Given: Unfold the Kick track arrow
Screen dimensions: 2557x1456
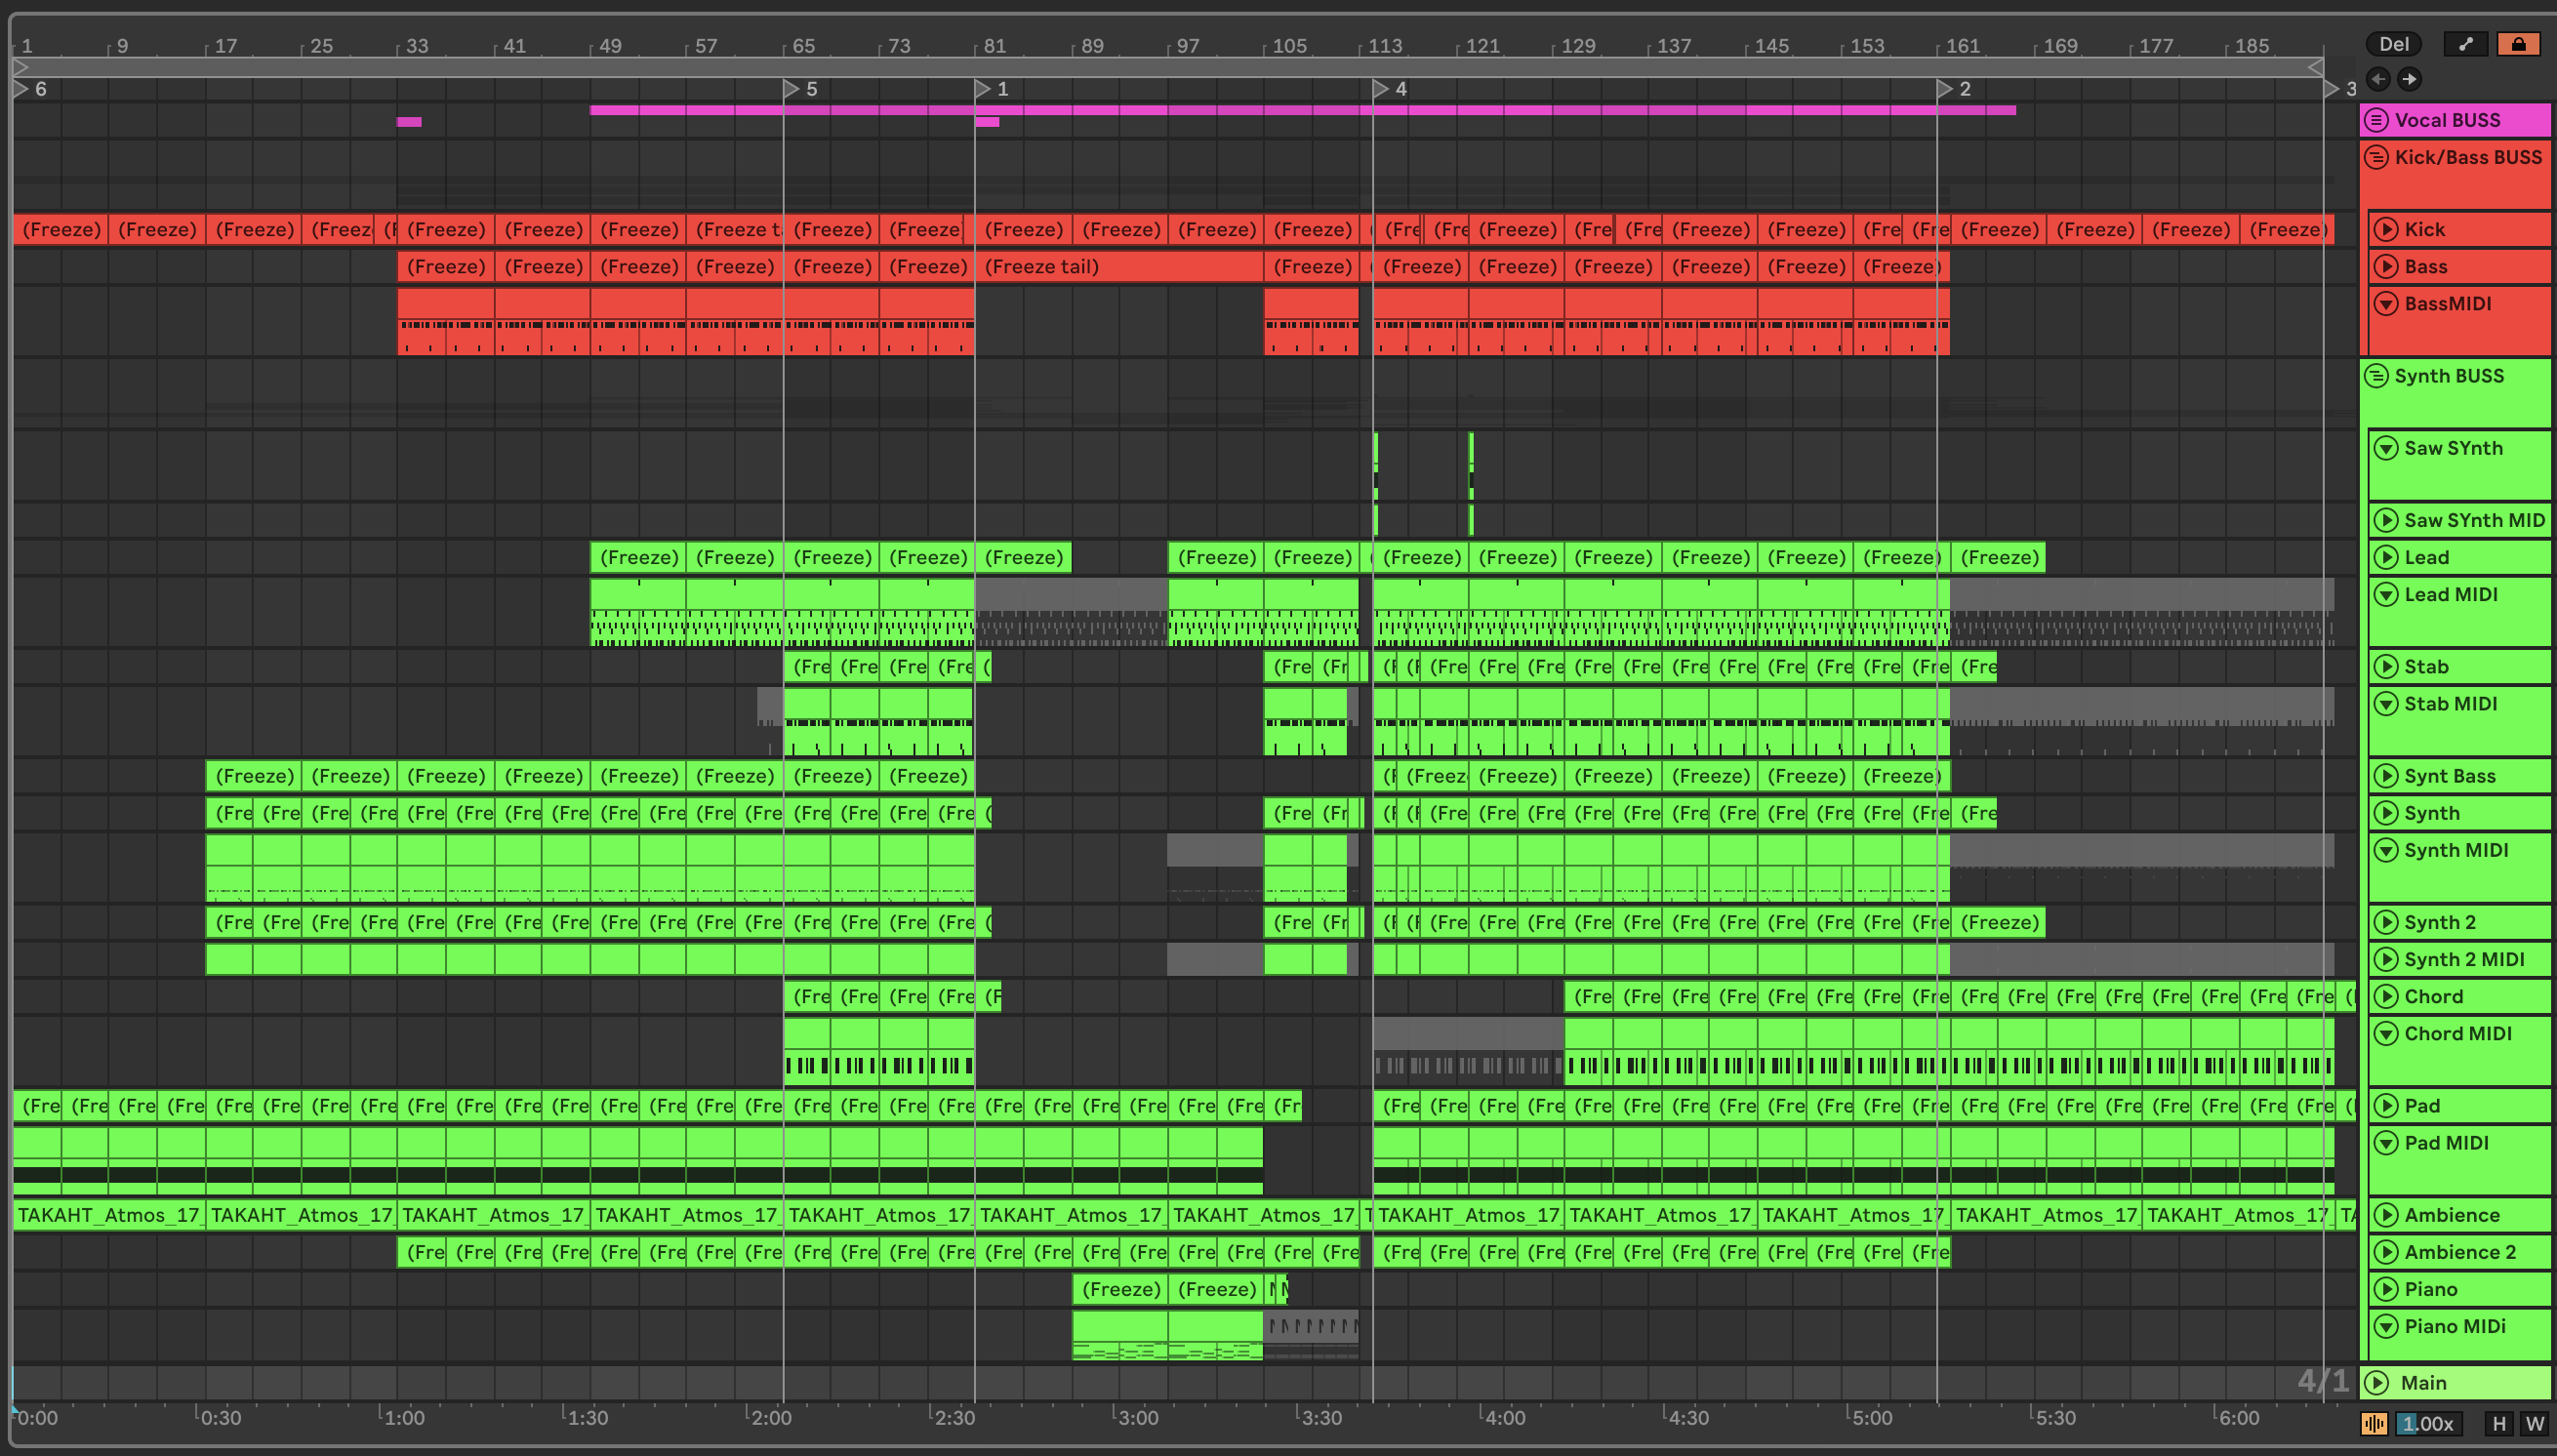Looking at the screenshot, I should (x=2386, y=230).
